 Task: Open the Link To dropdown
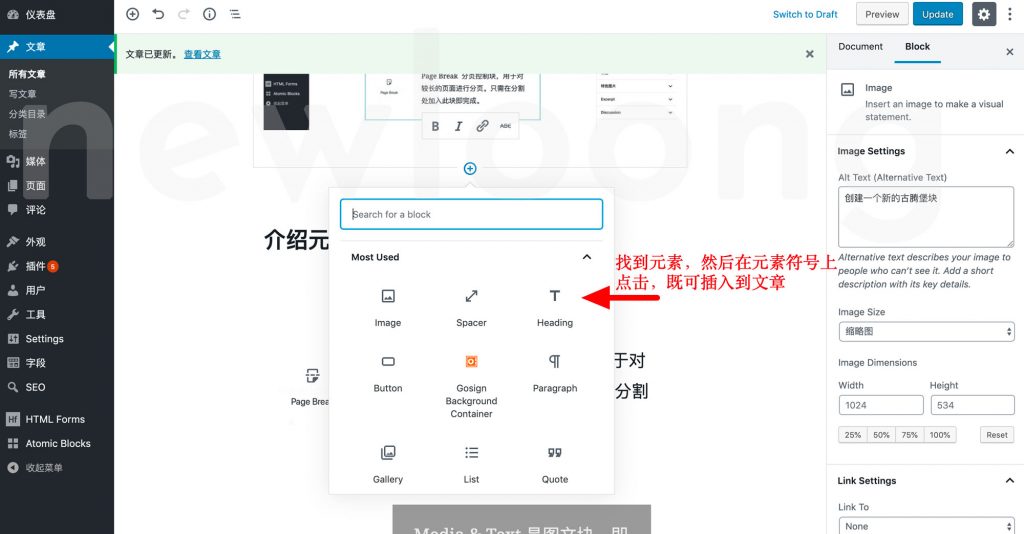(x=926, y=526)
